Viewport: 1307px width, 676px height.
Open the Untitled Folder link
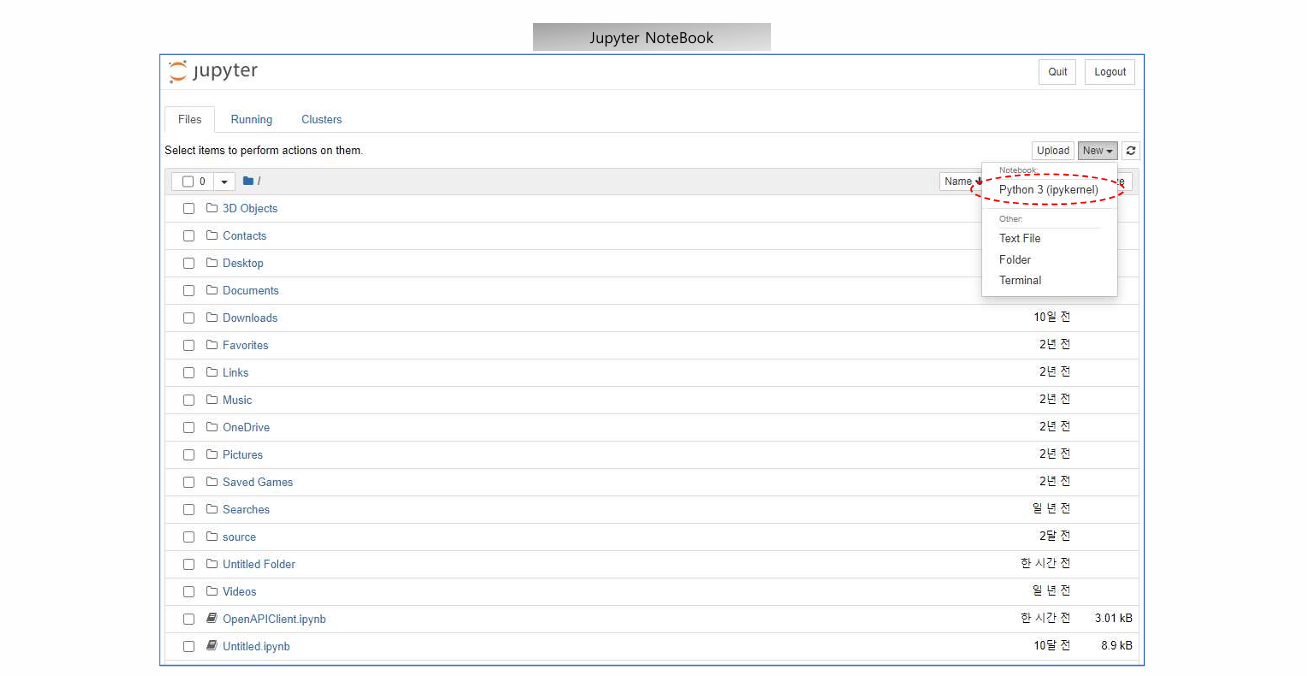coord(259,564)
